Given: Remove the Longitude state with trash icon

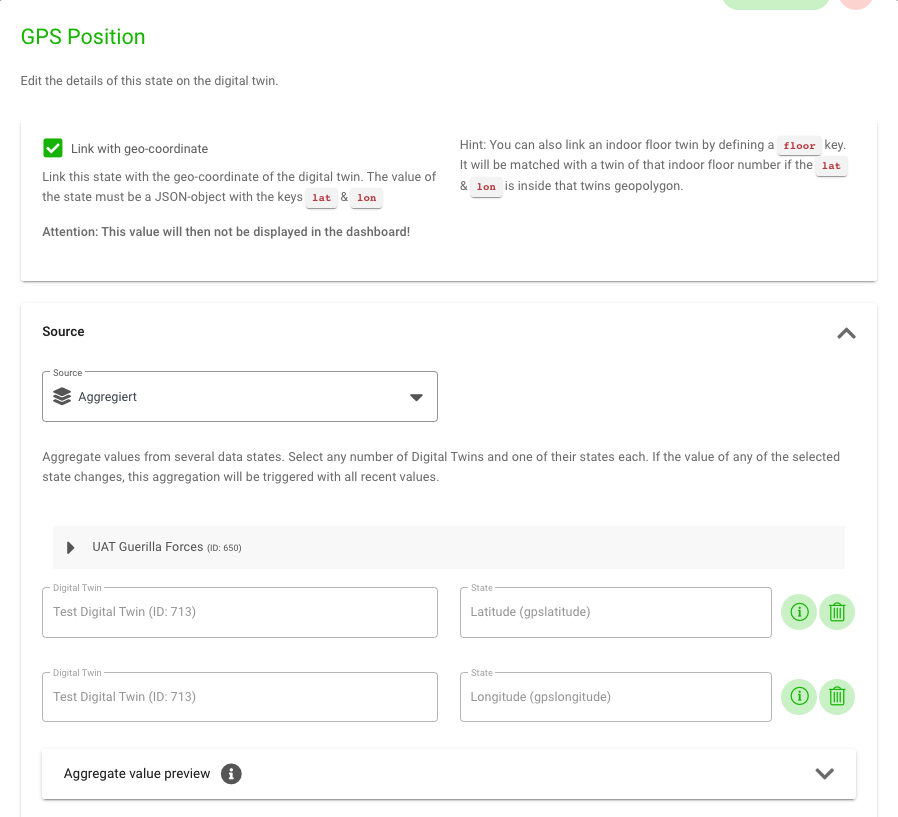Looking at the screenshot, I should tap(837, 696).
